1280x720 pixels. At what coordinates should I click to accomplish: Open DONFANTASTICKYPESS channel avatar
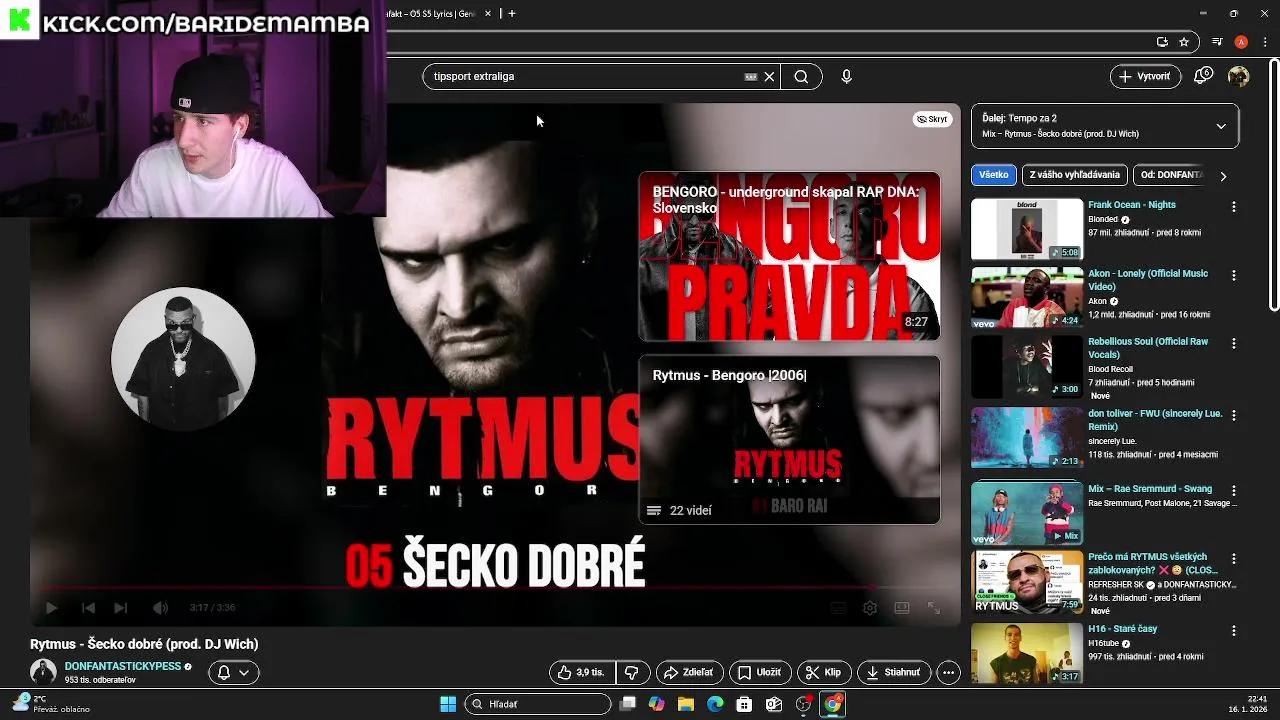click(x=43, y=672)
